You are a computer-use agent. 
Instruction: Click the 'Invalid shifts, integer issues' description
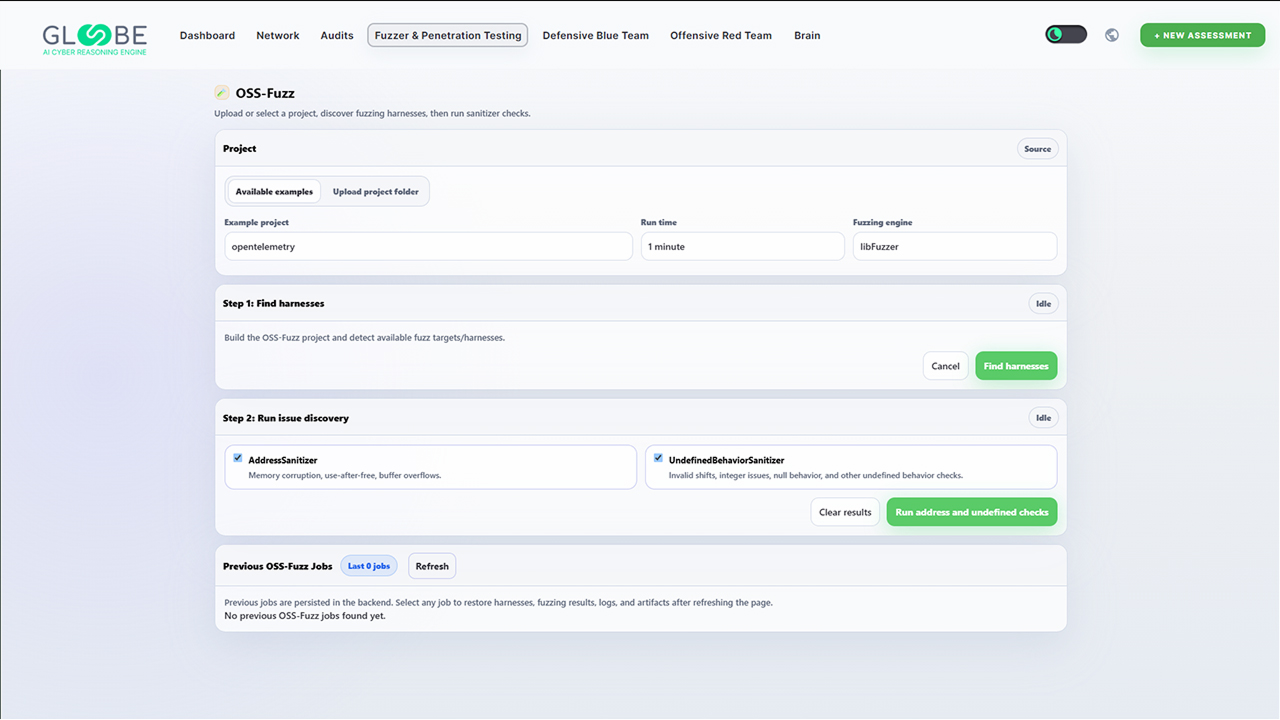pos(816,475)
